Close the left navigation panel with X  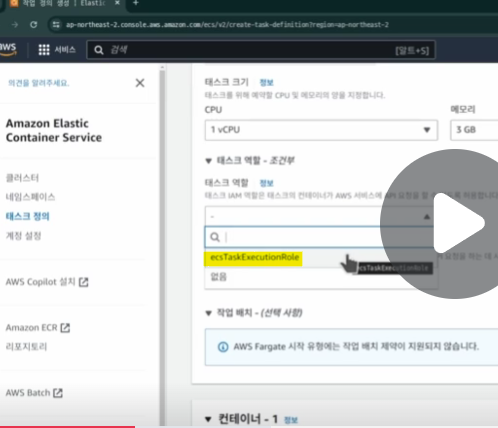tap(140, 83)
